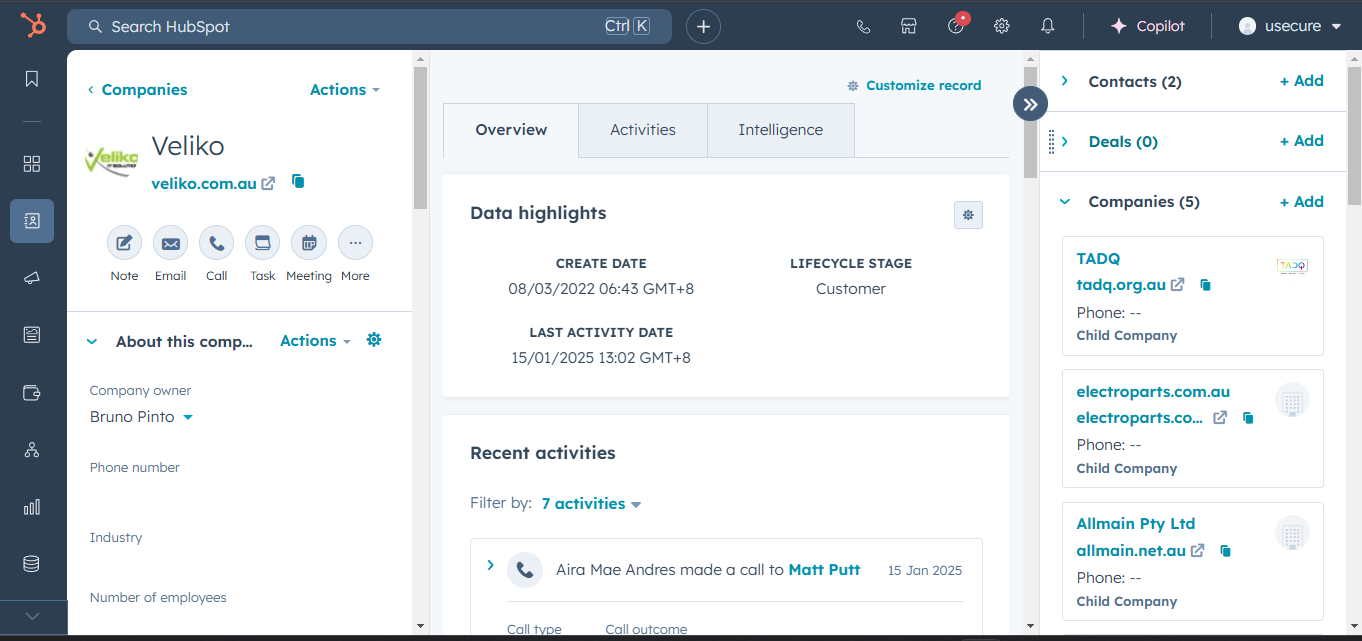Viewport: 1362px width, 641px height.
Task: Open the More actions ellipsis button
Action: click(355, 243)
